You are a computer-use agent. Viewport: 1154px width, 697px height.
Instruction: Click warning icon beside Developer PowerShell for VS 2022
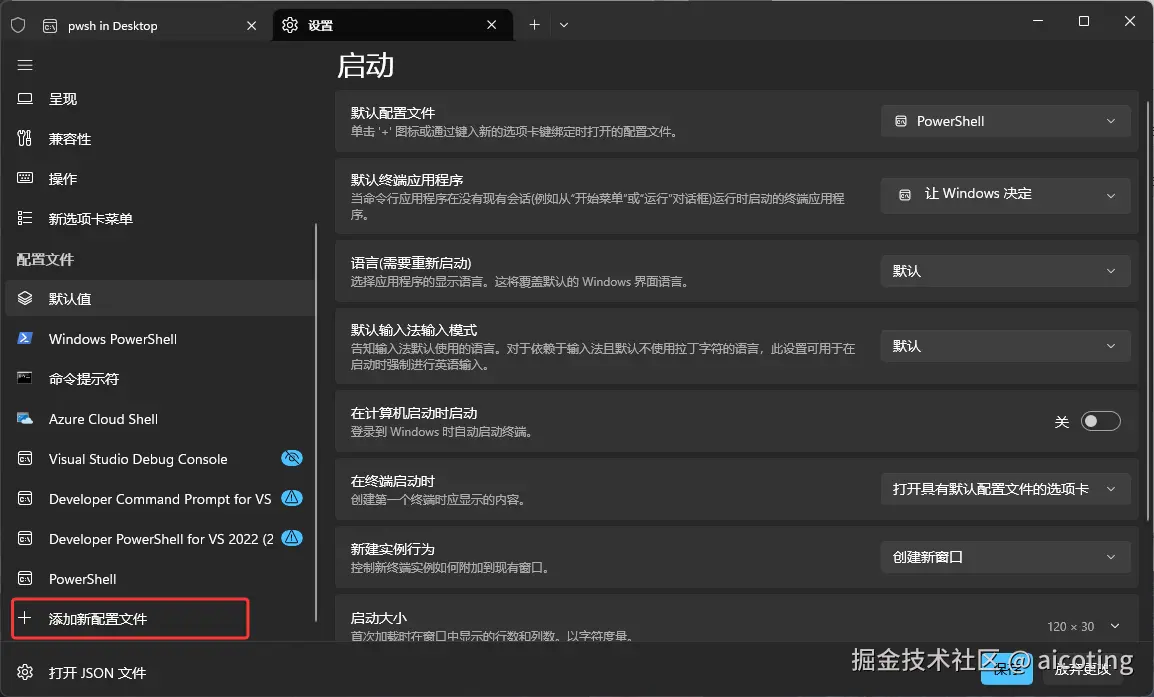291,538
